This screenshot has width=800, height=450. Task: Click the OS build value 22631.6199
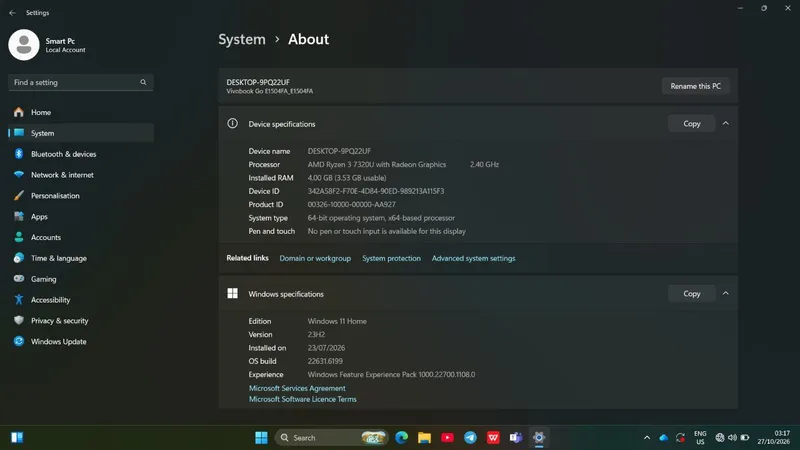325,361
